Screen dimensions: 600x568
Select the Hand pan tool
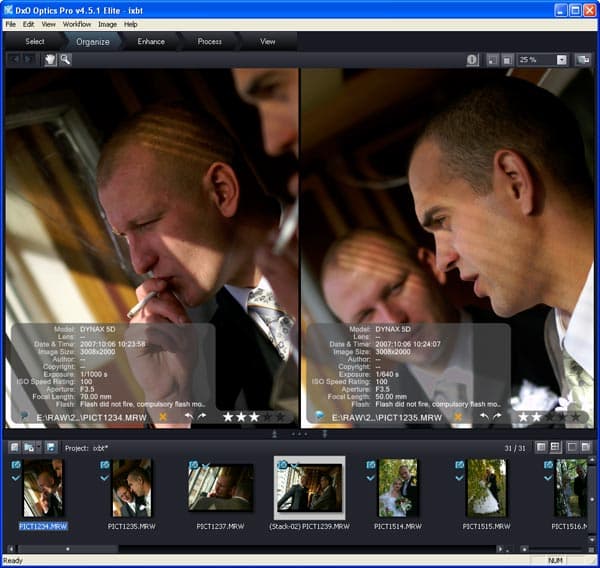pyautogui.click(x=50, y=59)
